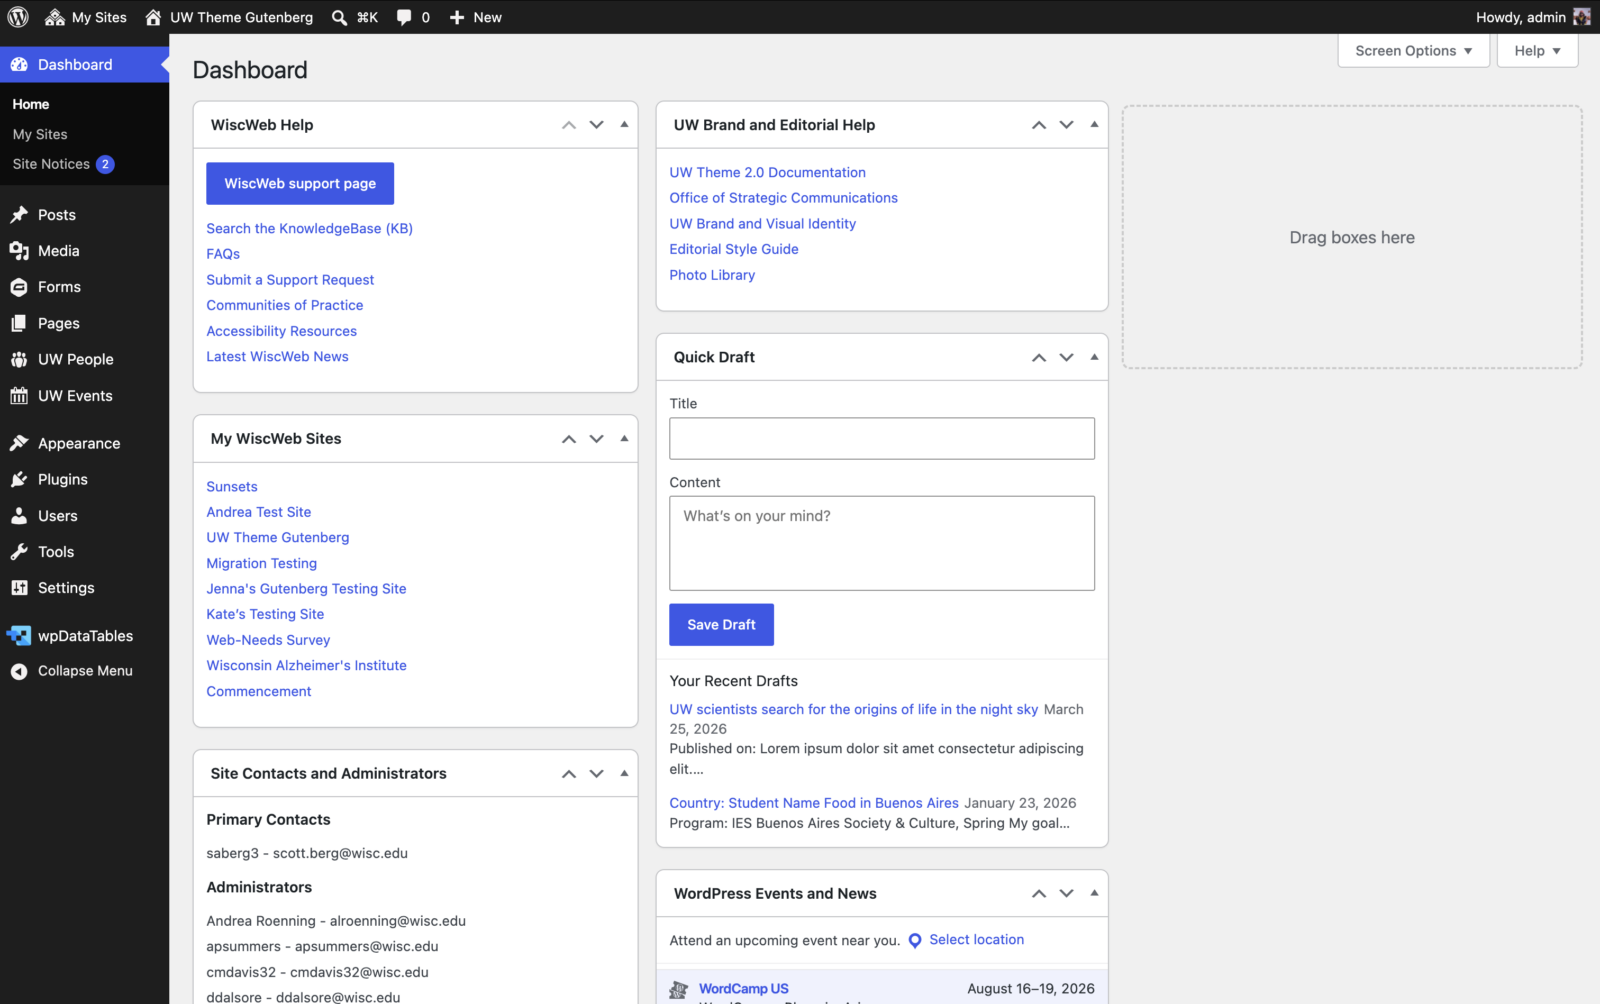Screen dimensions: 1600x1004
Task: Click the Users person icon
Action: 19,516
